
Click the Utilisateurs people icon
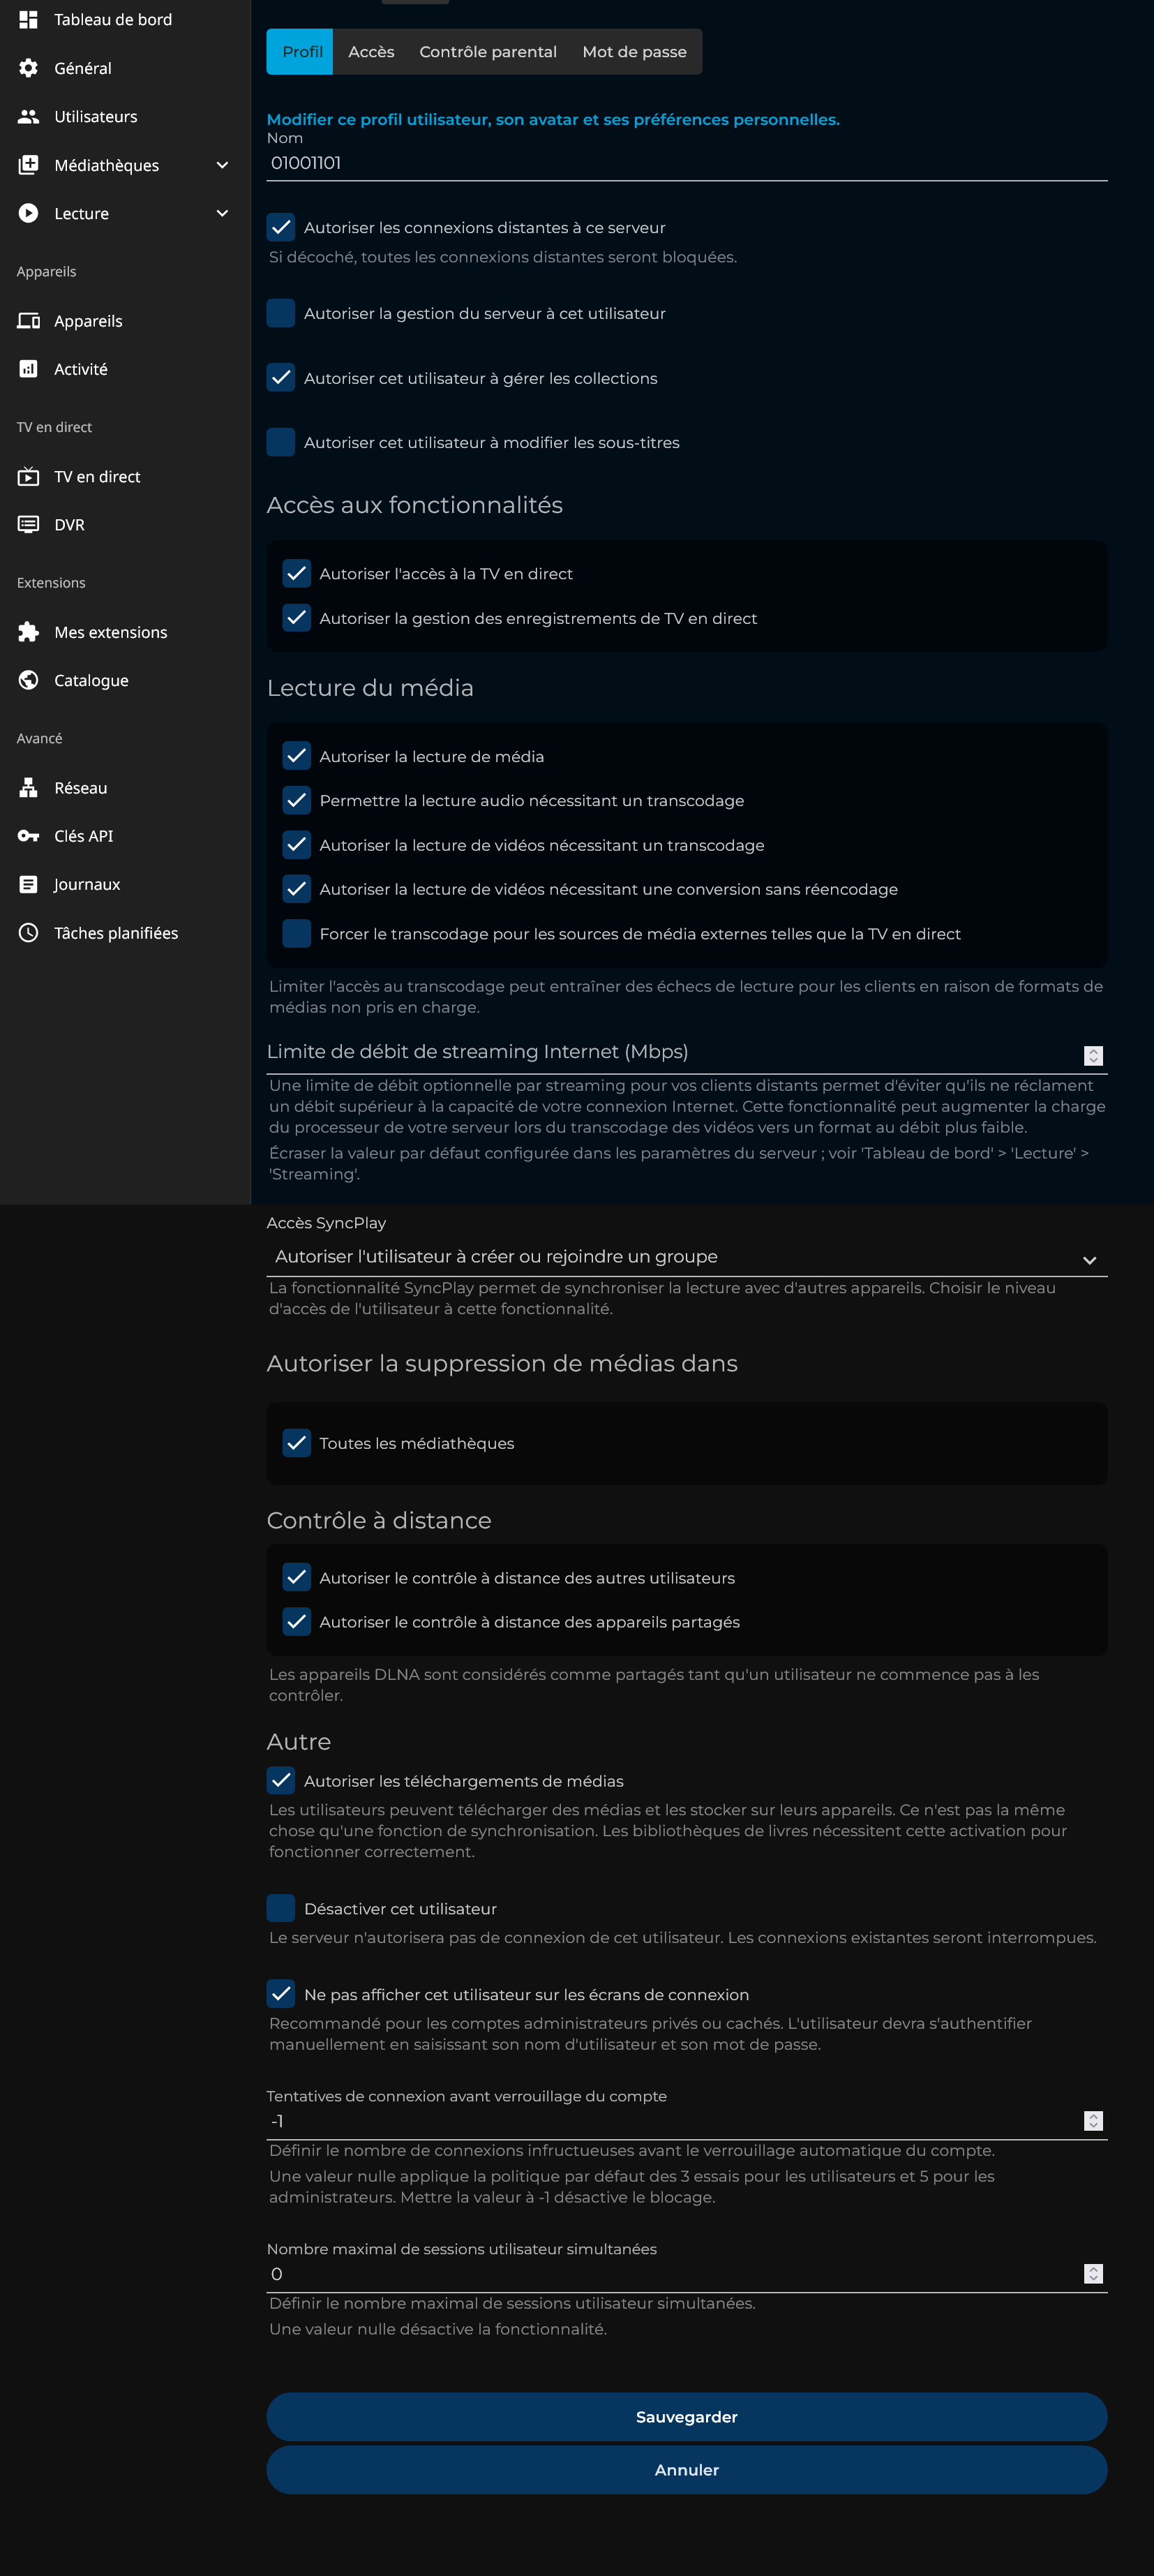point(28,116)
